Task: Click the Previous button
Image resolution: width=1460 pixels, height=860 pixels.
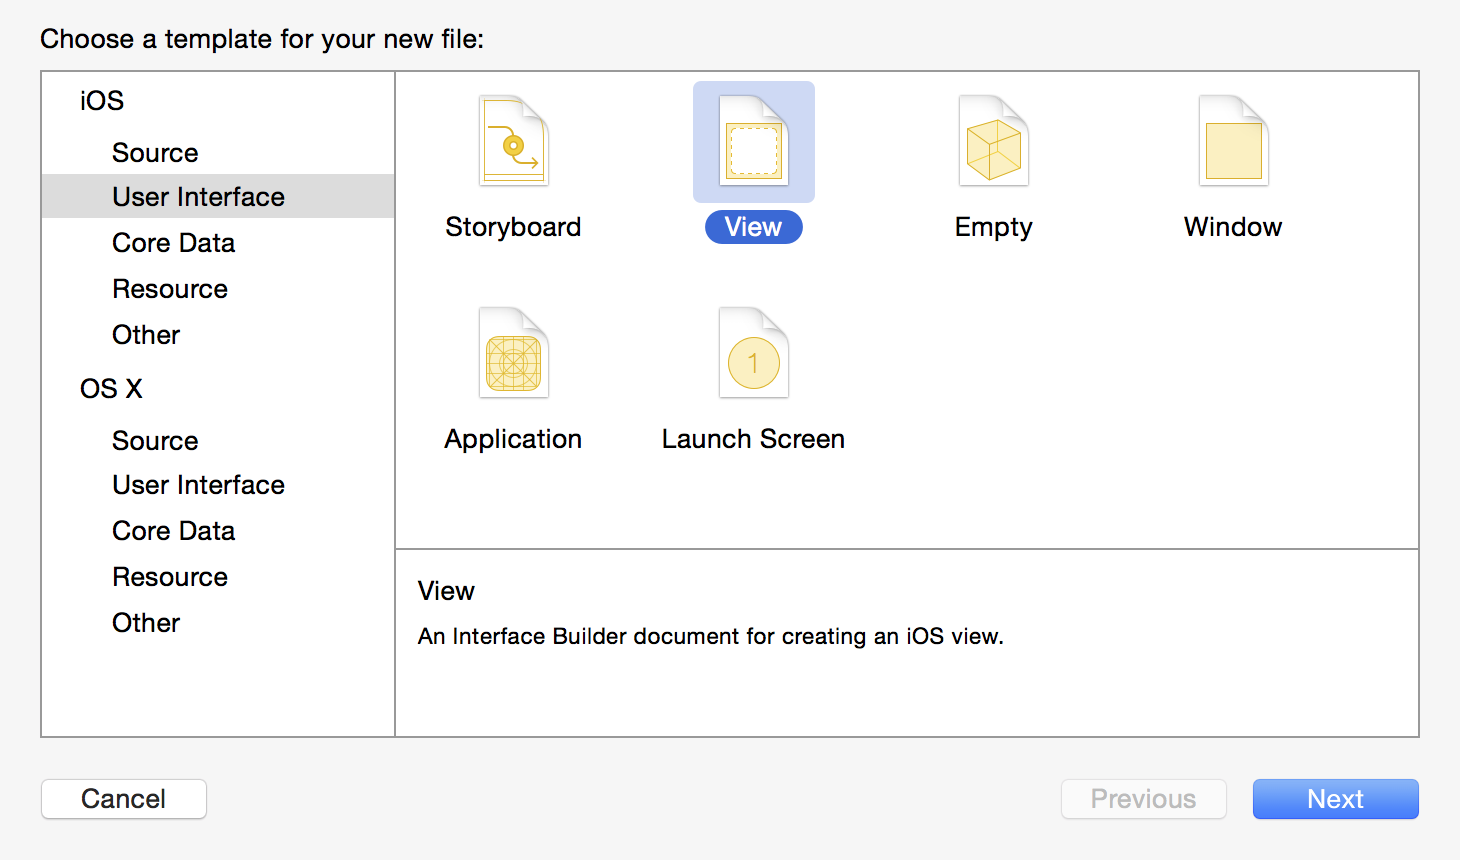Action: click(1143, 799)
